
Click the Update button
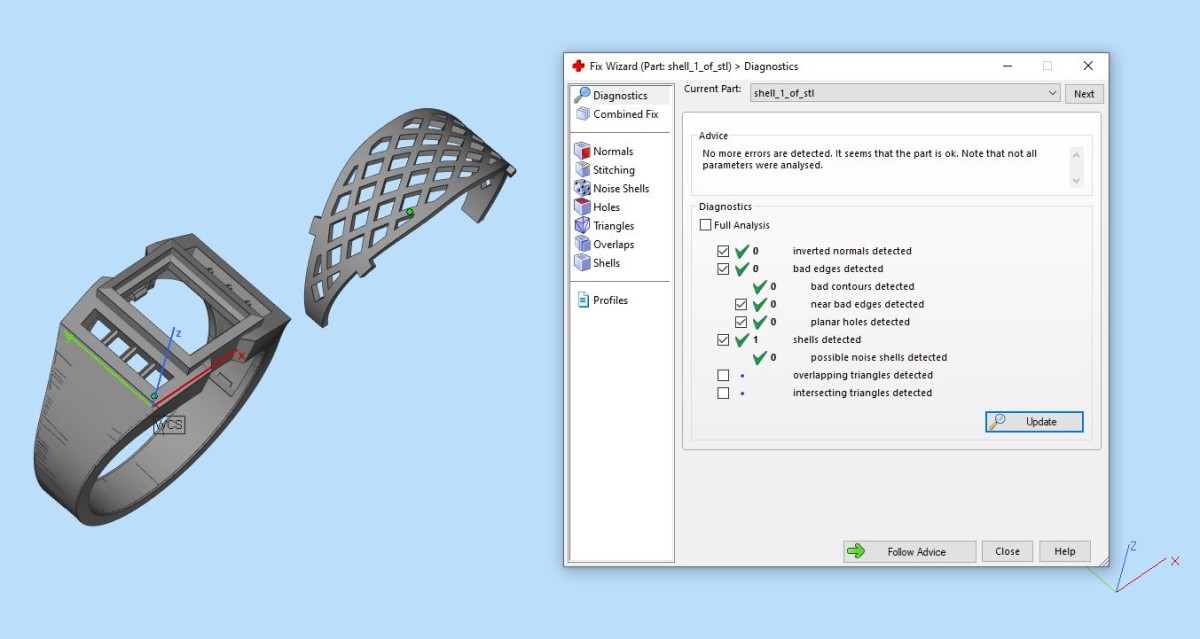(x=1034, y=422)
